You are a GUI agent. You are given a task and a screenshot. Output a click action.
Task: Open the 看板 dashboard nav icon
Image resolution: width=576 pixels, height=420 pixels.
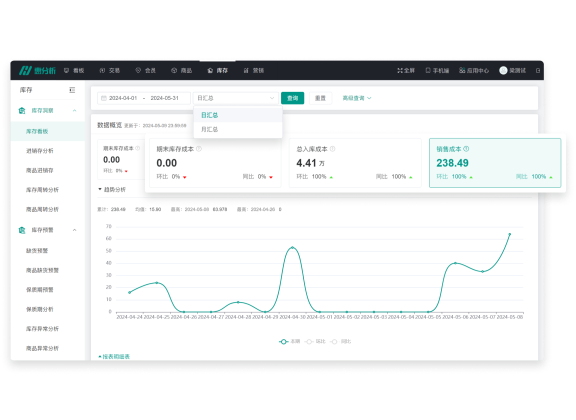(66, 70)
